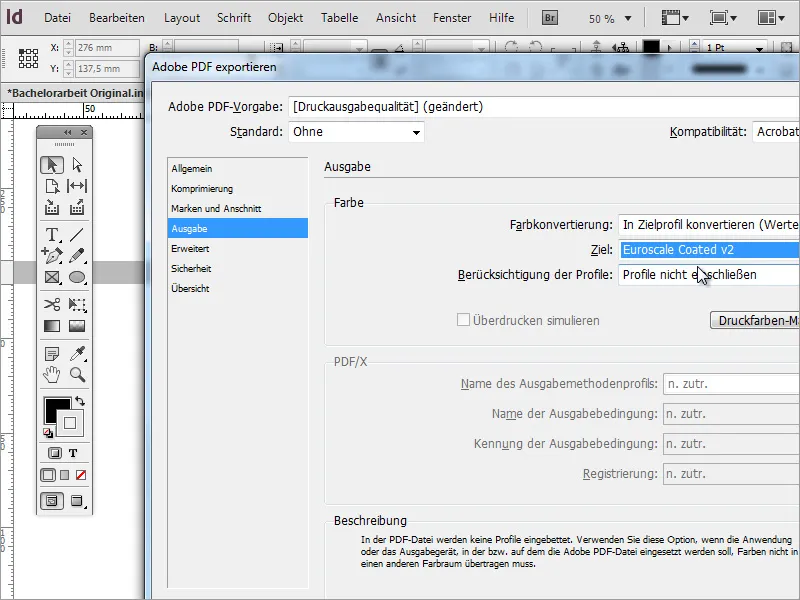Select the Type tool

pos(52,235)
